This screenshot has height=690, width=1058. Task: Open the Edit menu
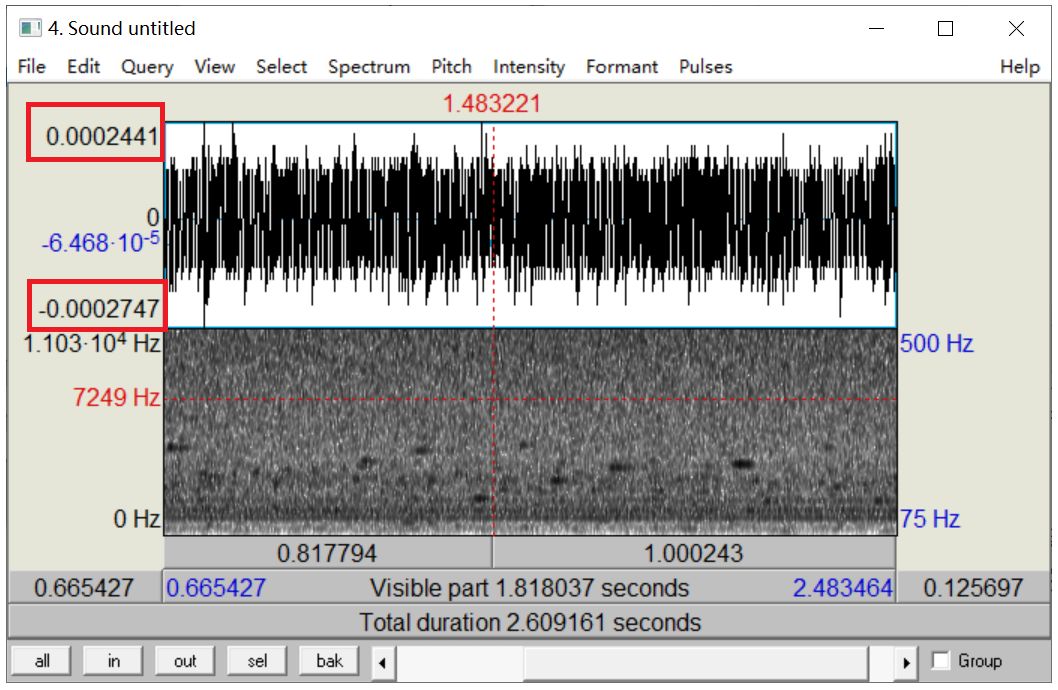pyautogui.click(x=84, y=67)
